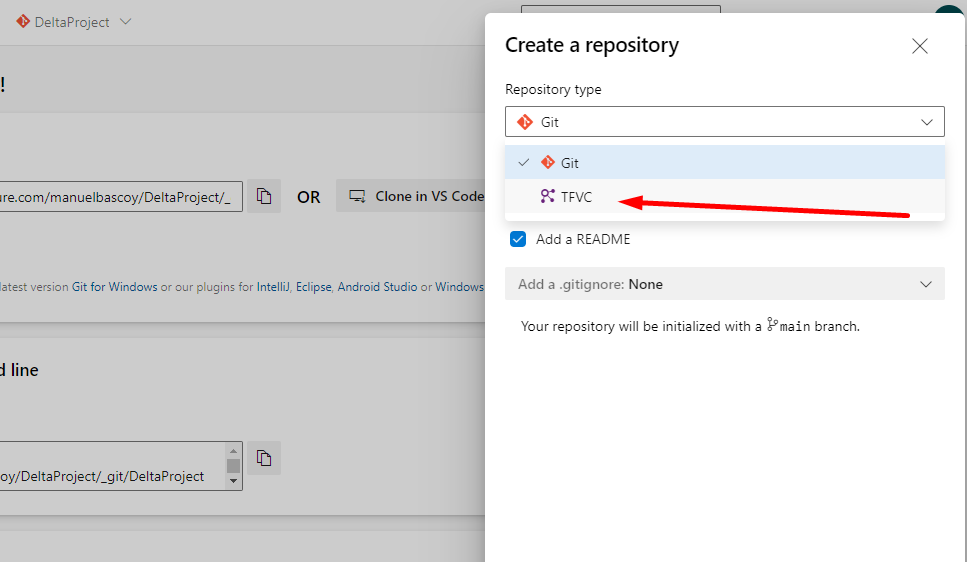The image size is (967, 562).
Task: Click the clone URL text field
Action: coord(120,197)
